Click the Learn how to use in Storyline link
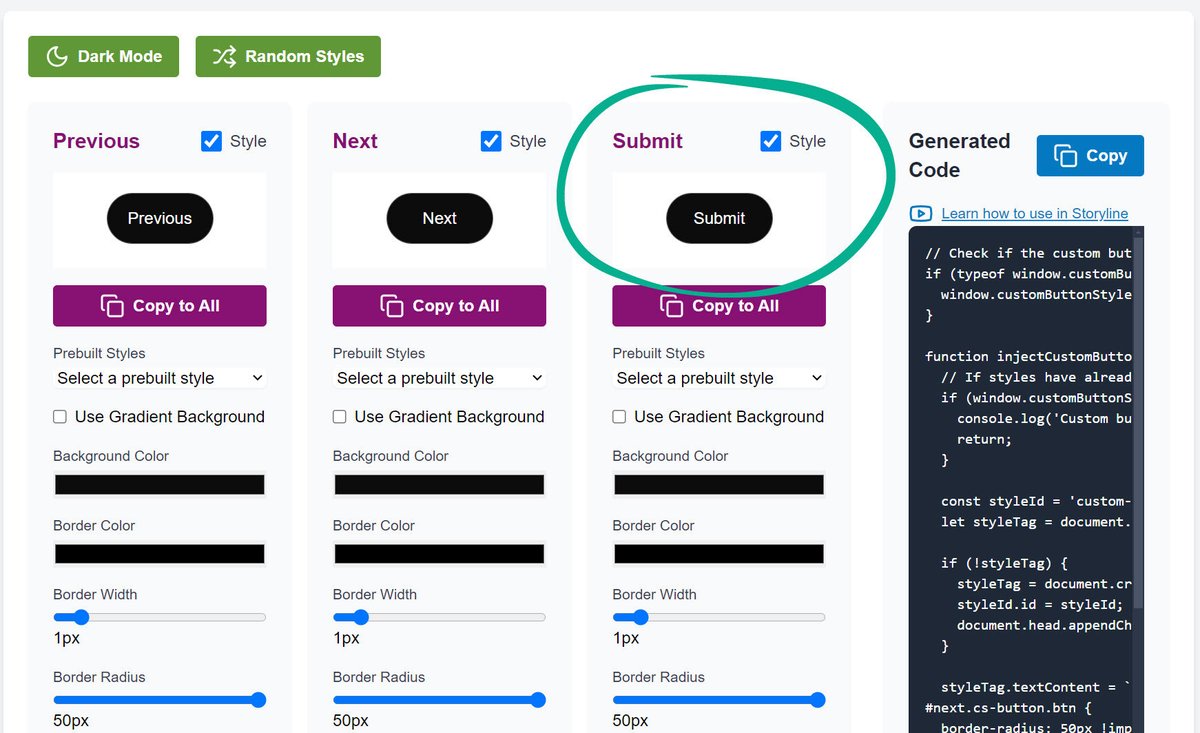The height and width of the screenshot is (733, 1200). [x=1034, y=213]
